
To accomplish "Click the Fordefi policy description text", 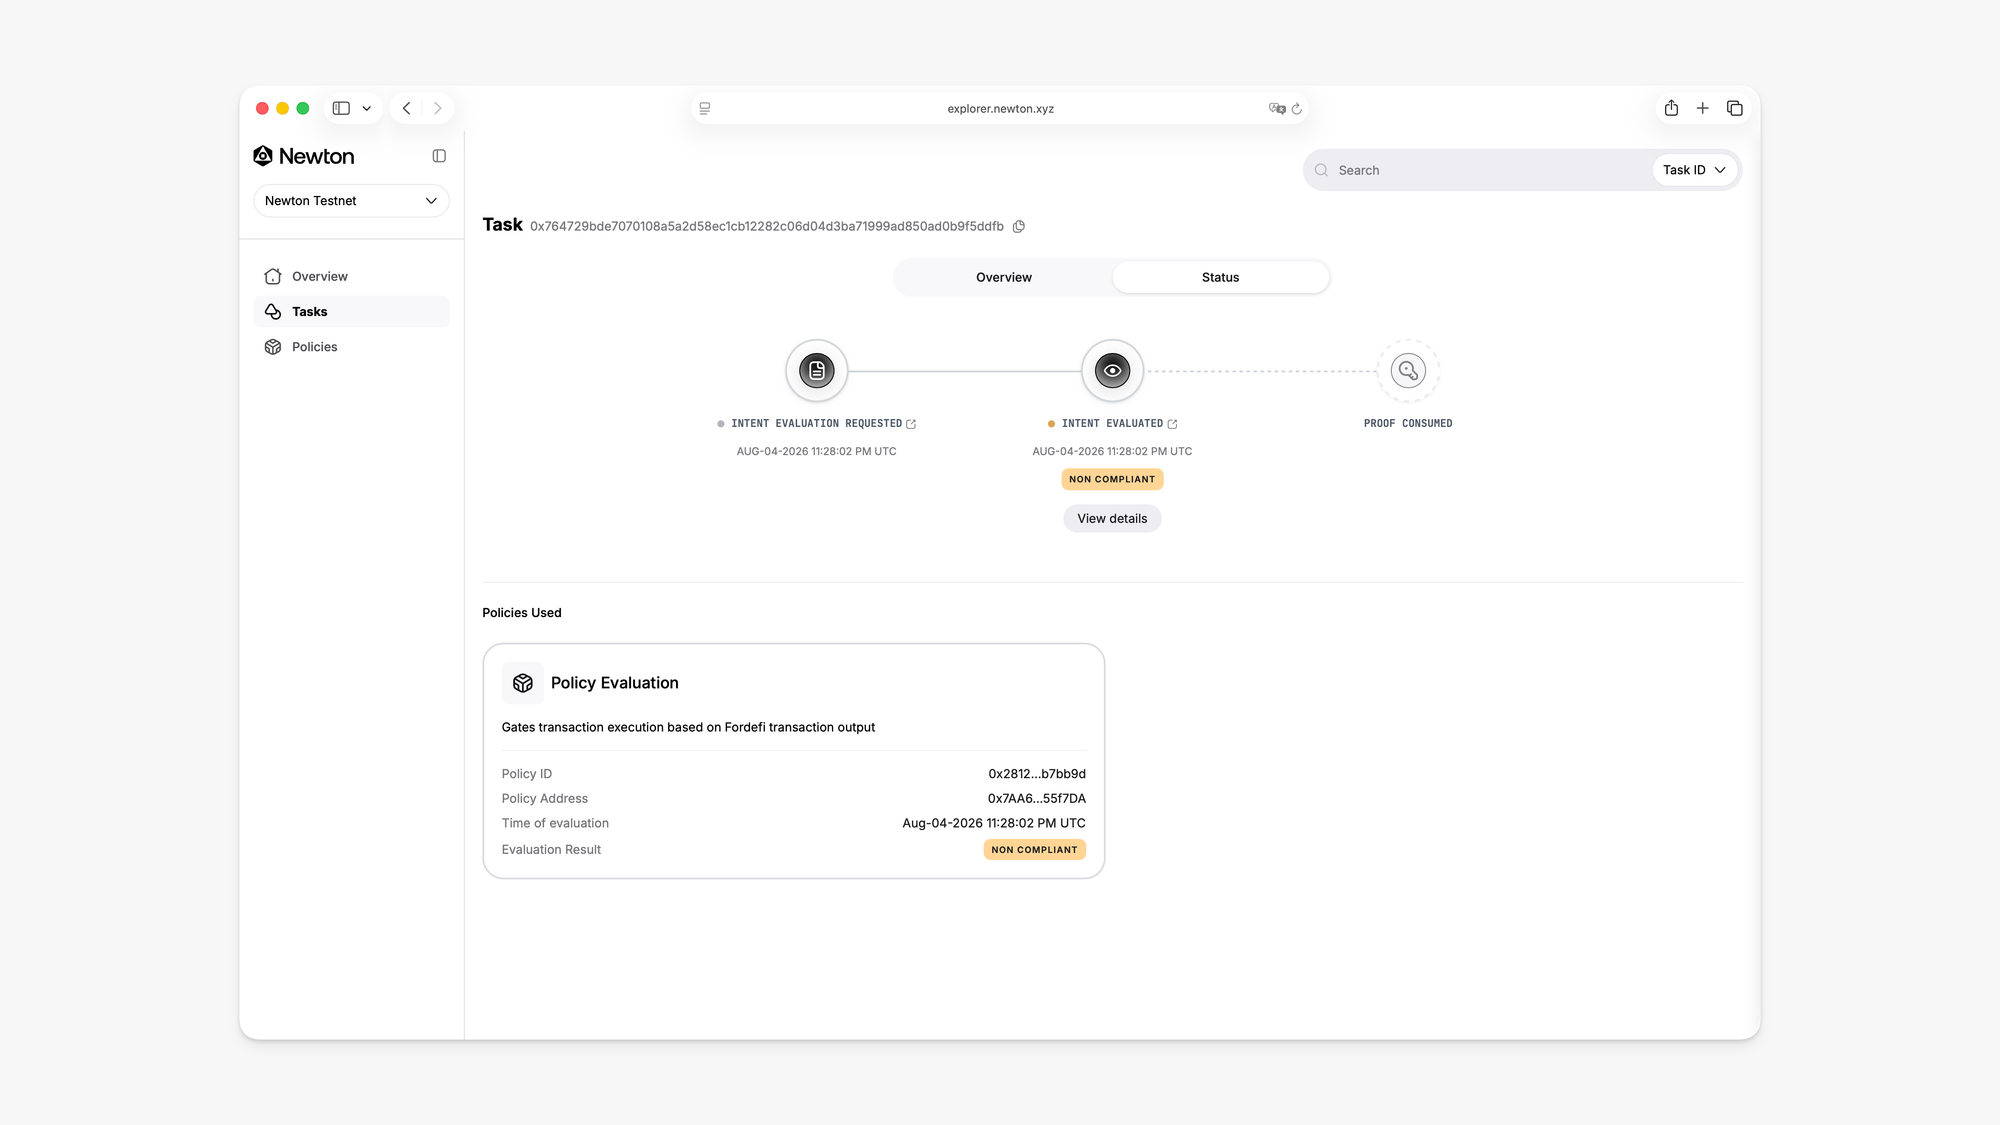I will click(688, 728).
